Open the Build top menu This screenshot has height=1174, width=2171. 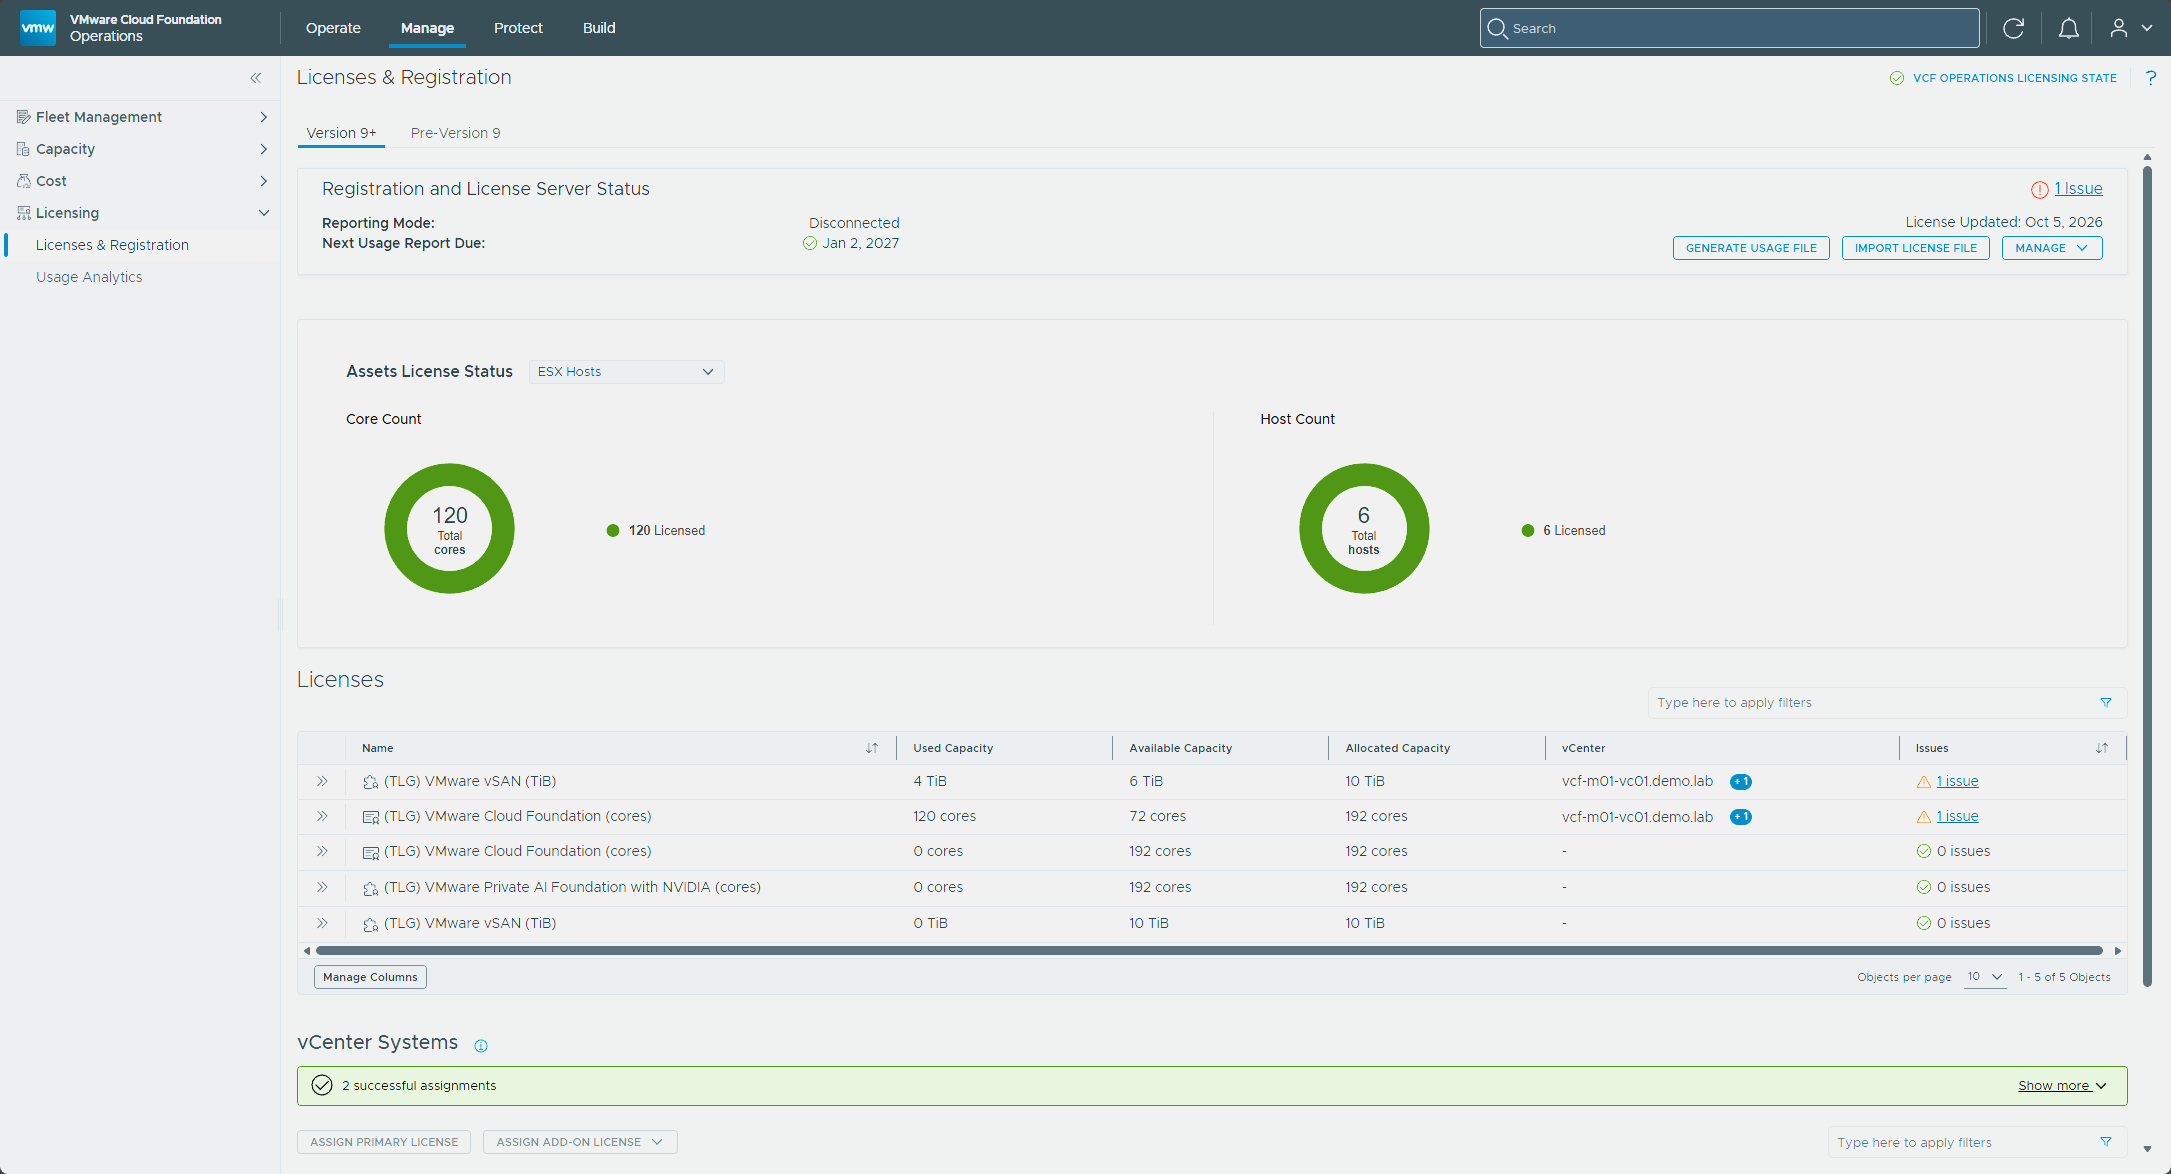pos(599,28)
